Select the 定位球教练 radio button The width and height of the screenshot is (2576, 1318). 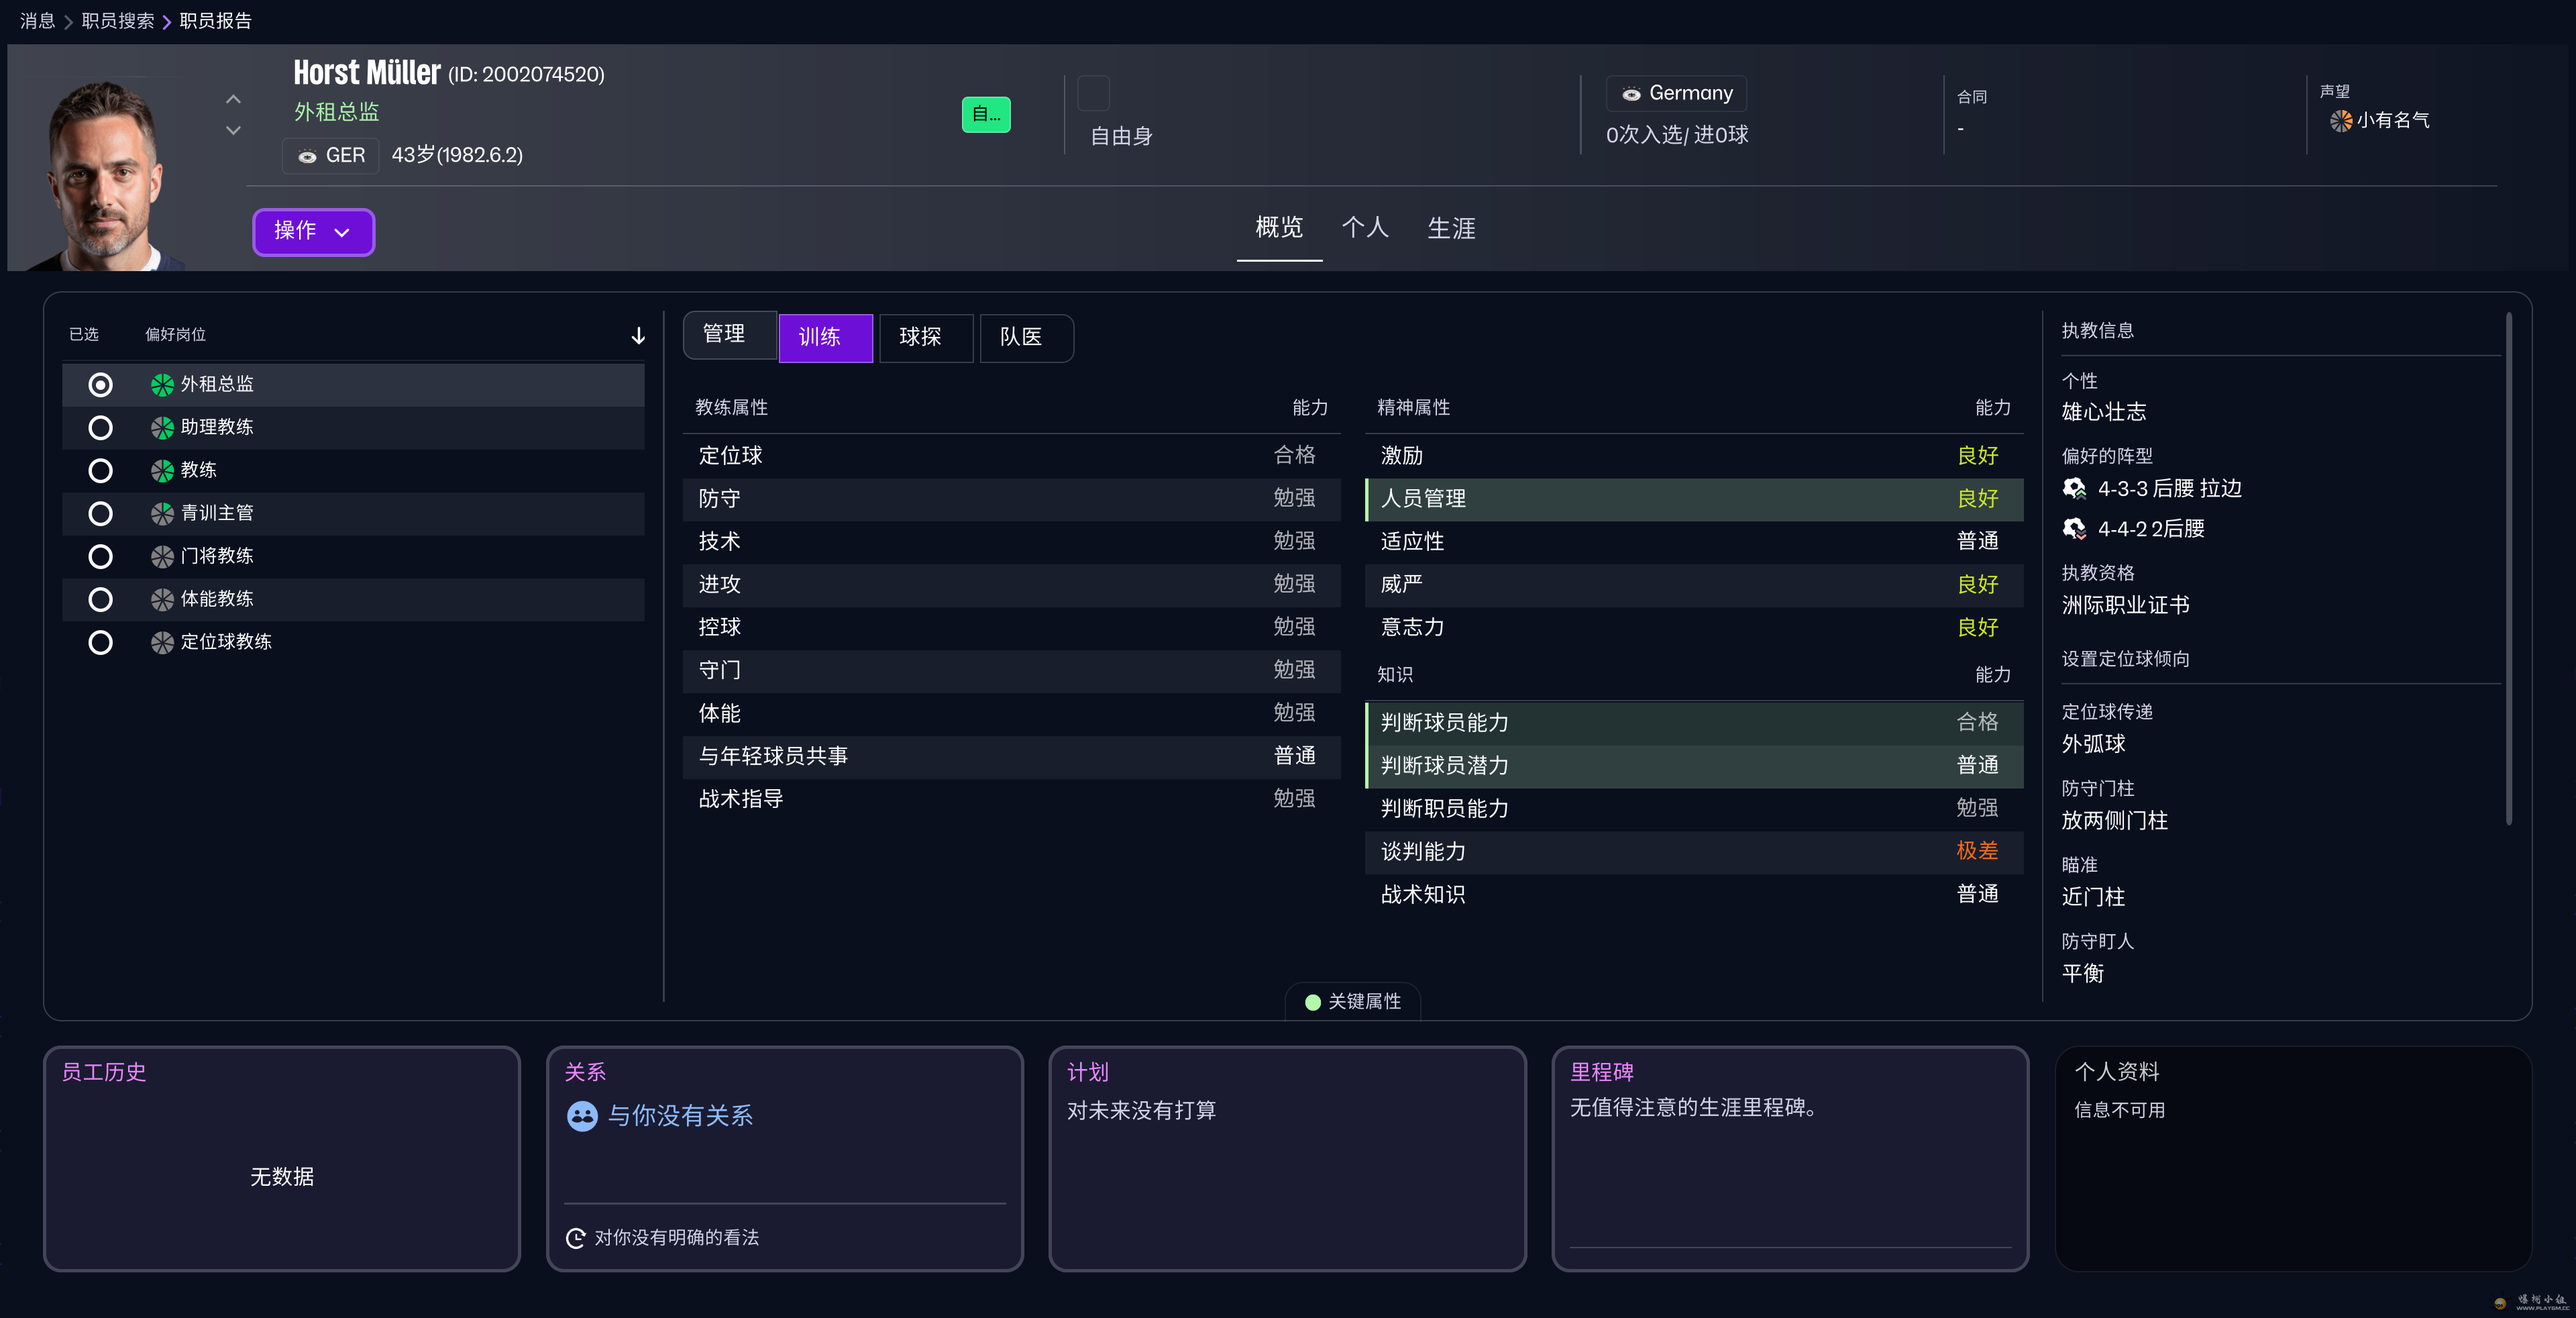100,642
